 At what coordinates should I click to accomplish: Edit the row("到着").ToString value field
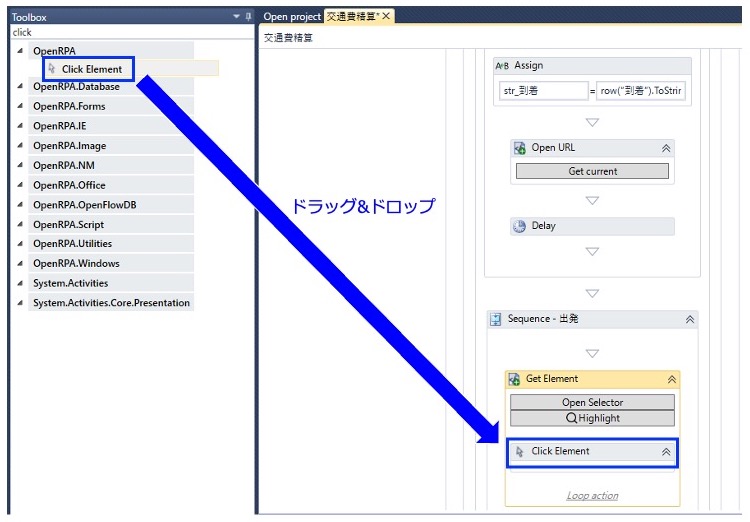(640, 90)
